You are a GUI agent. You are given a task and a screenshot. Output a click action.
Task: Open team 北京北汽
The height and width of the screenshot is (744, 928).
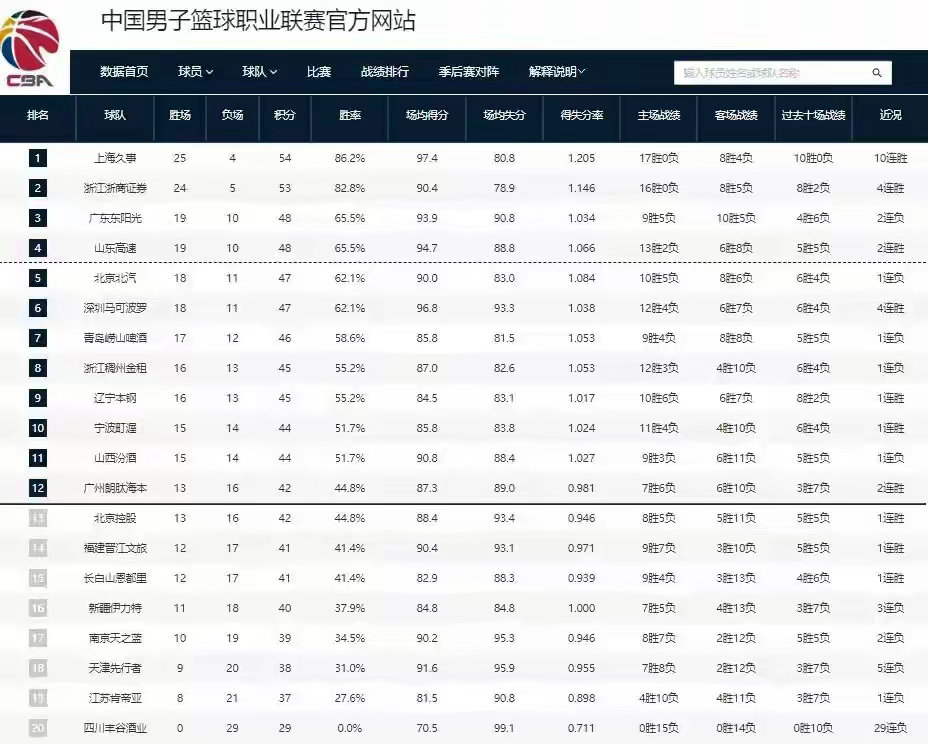click(x=115, y=278)
